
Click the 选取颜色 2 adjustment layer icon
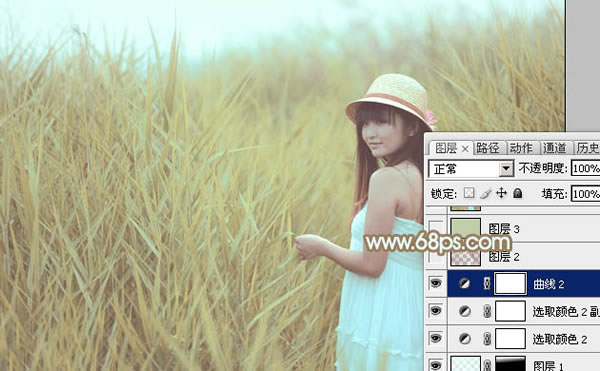coord(465,338)
